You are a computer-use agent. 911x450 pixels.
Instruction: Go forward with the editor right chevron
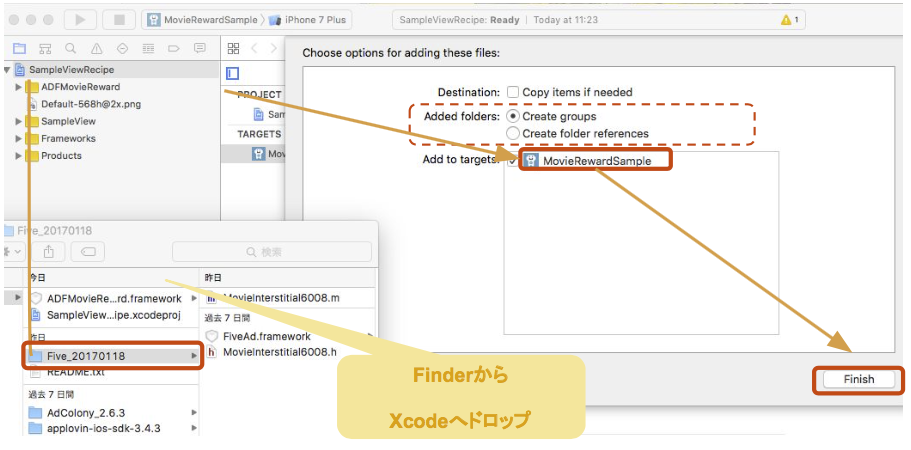[x=272, y=48]
